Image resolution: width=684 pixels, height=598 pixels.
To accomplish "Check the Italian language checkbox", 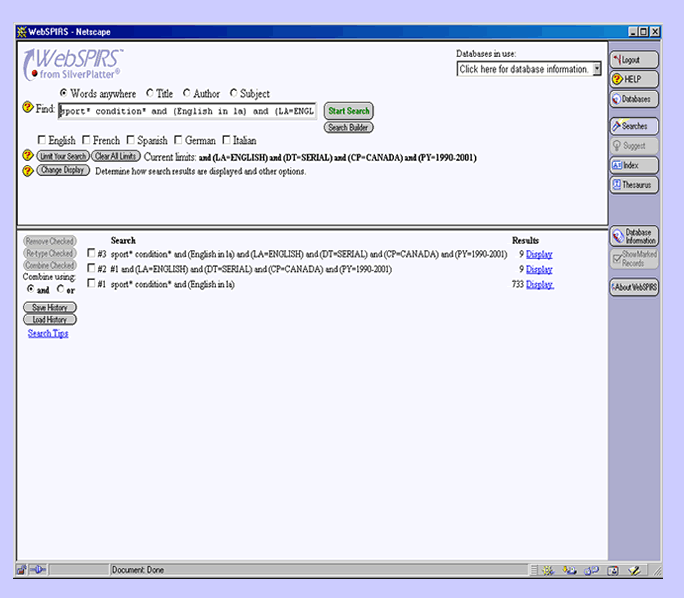I will pos(226,140).
